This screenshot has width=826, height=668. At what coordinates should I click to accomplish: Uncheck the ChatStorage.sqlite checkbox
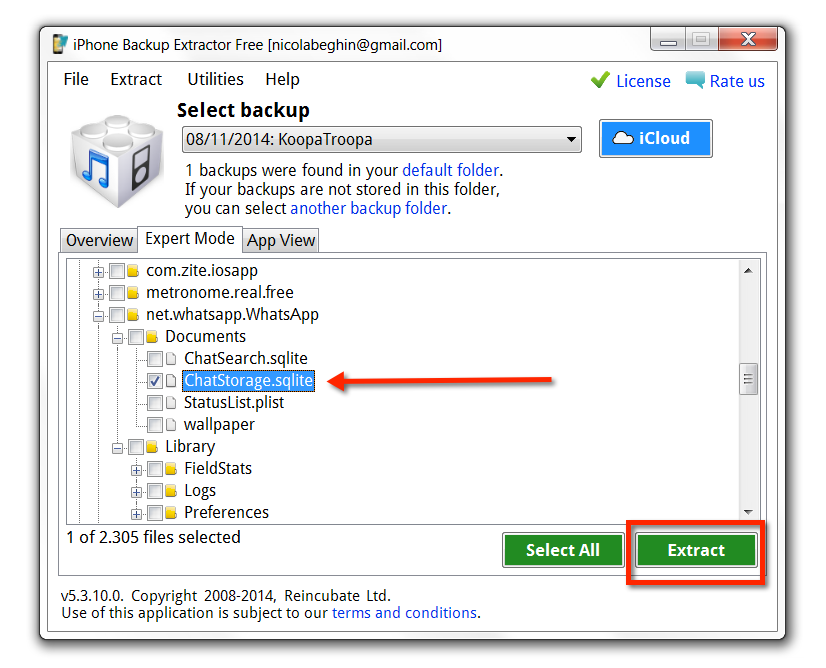pos(155,381)
